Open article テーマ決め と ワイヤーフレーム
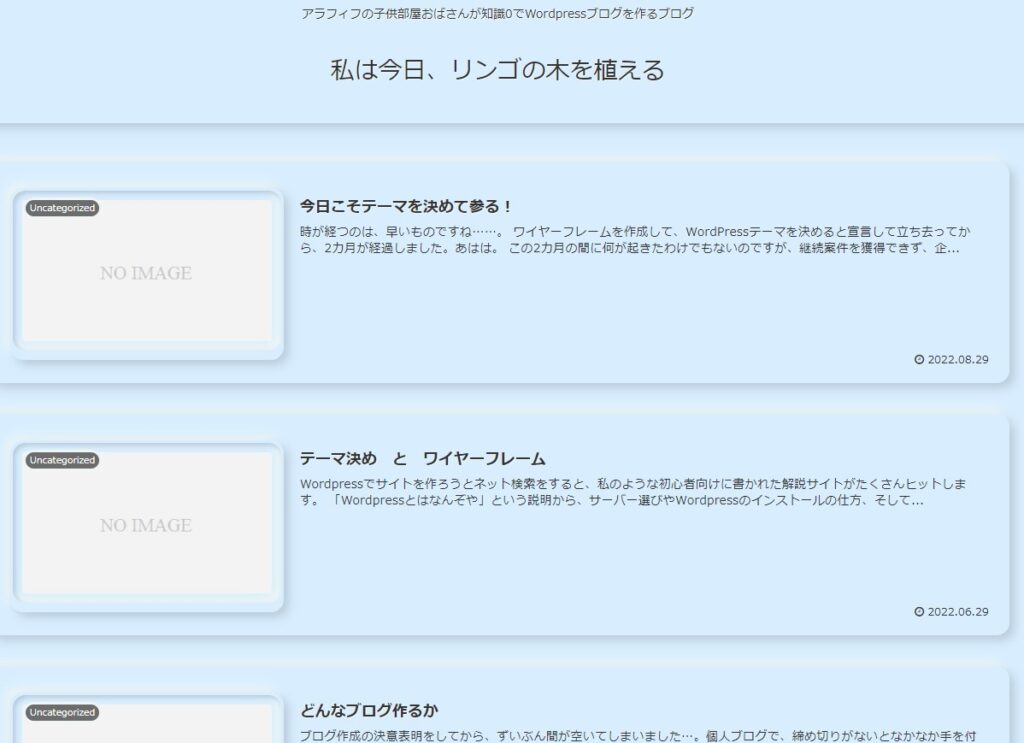 pos(422,459)
